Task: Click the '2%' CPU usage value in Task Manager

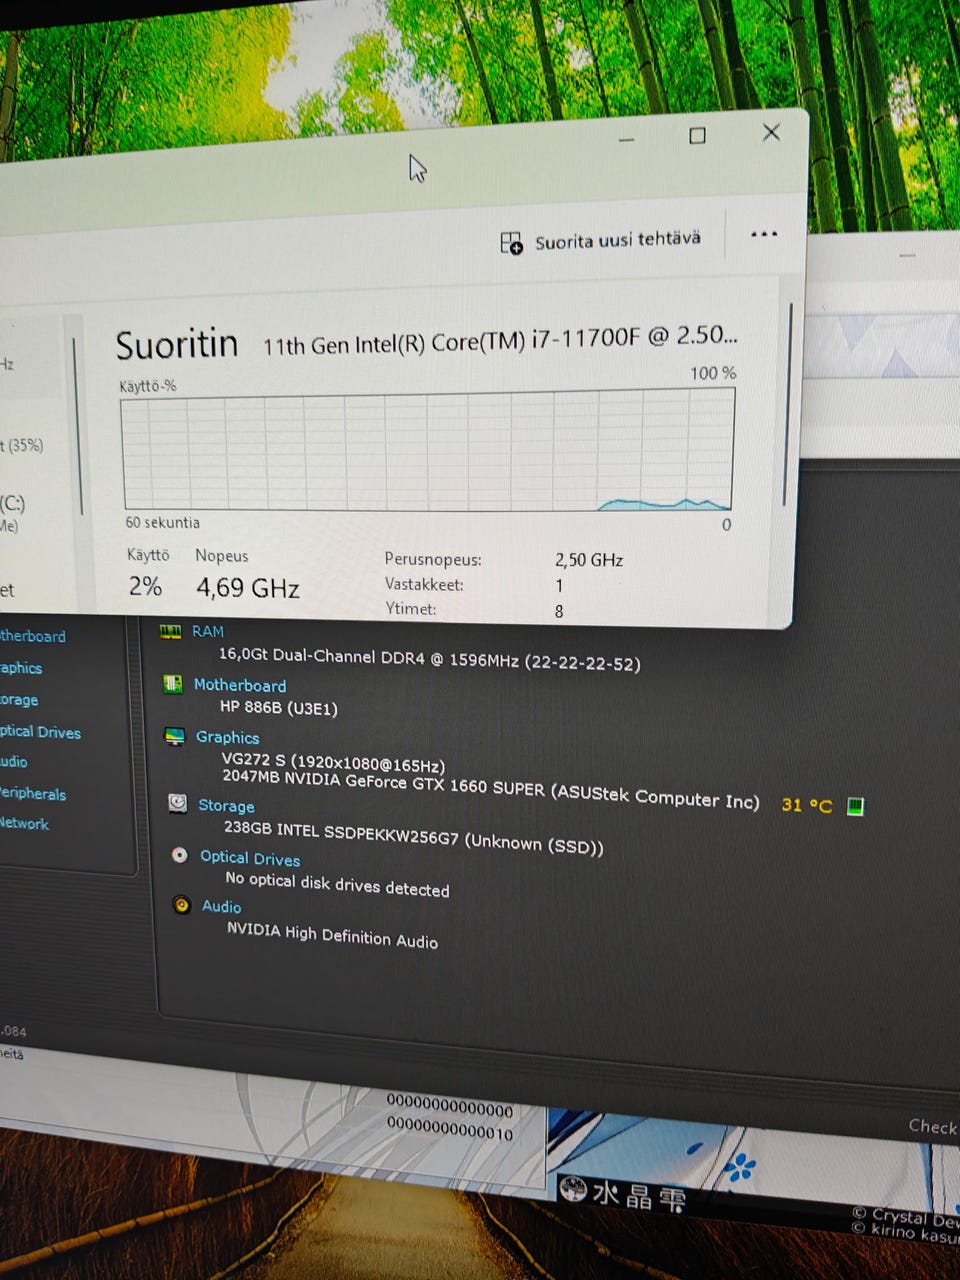Action: [145, 587]
